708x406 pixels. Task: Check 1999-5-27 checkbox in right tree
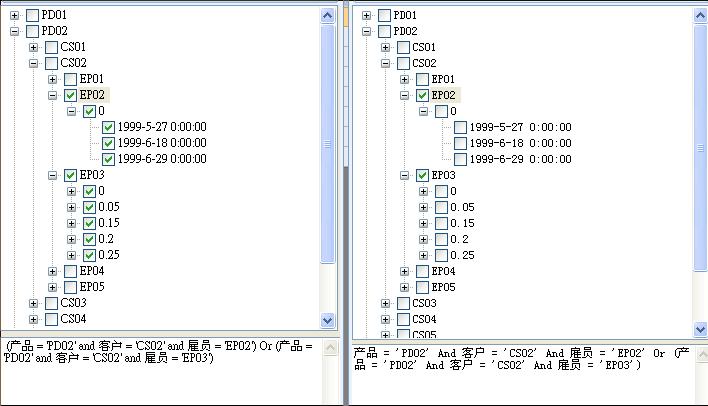[460, 127]
